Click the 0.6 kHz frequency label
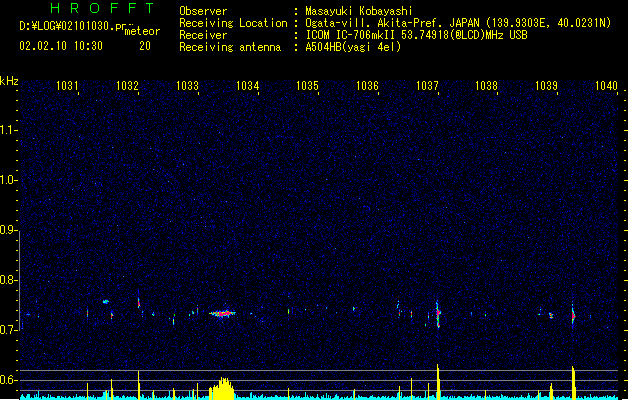 pyautogui.click(x=8, y=380)
